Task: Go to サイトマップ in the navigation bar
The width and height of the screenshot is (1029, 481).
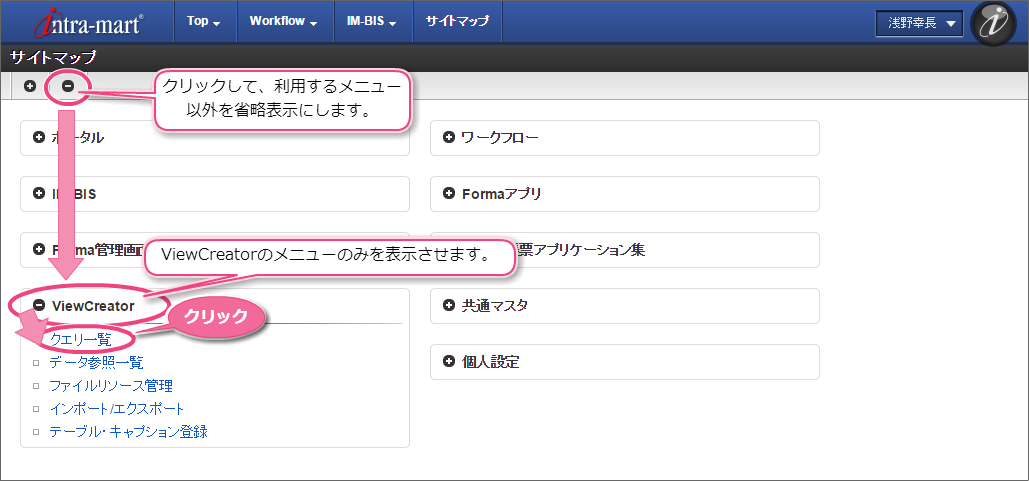Action: (x=457, y=21)
